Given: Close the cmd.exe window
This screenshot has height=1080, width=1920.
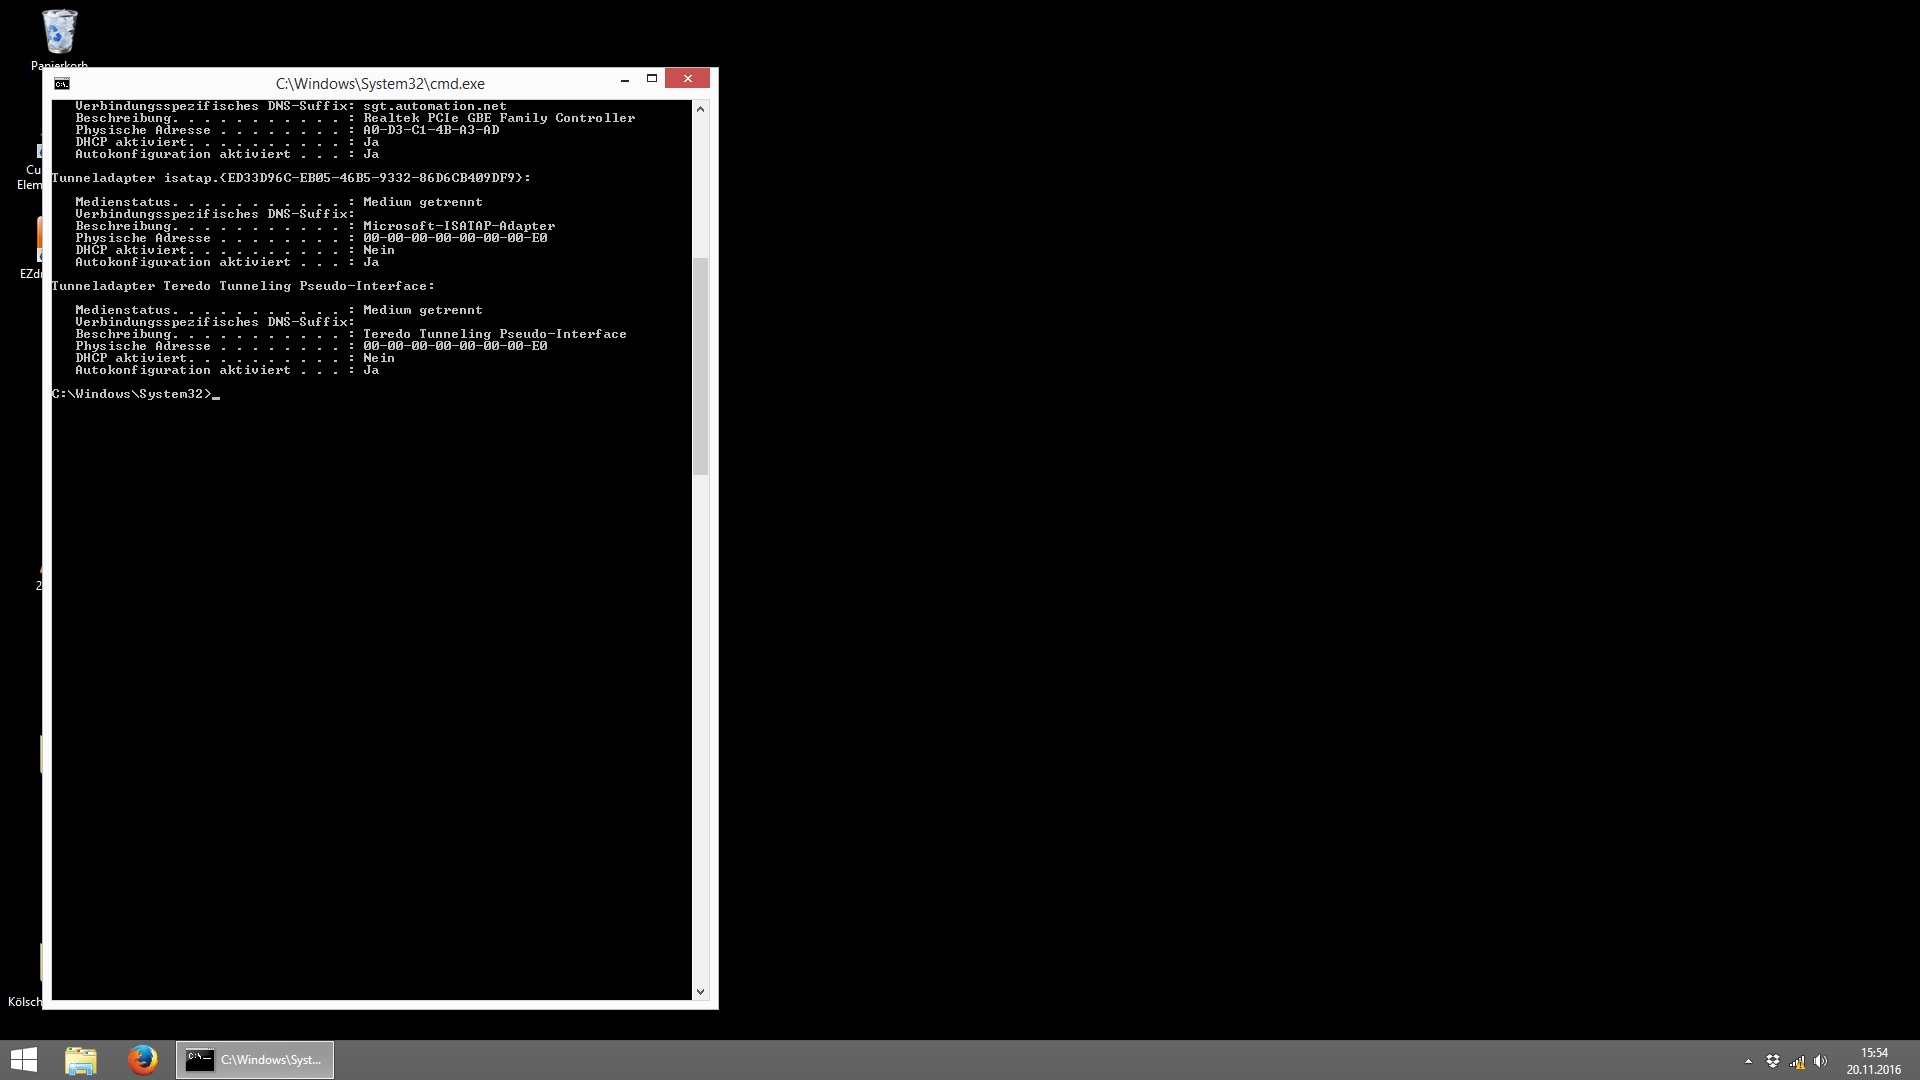Looking at the screenshot, I should [x=687, y=79].
